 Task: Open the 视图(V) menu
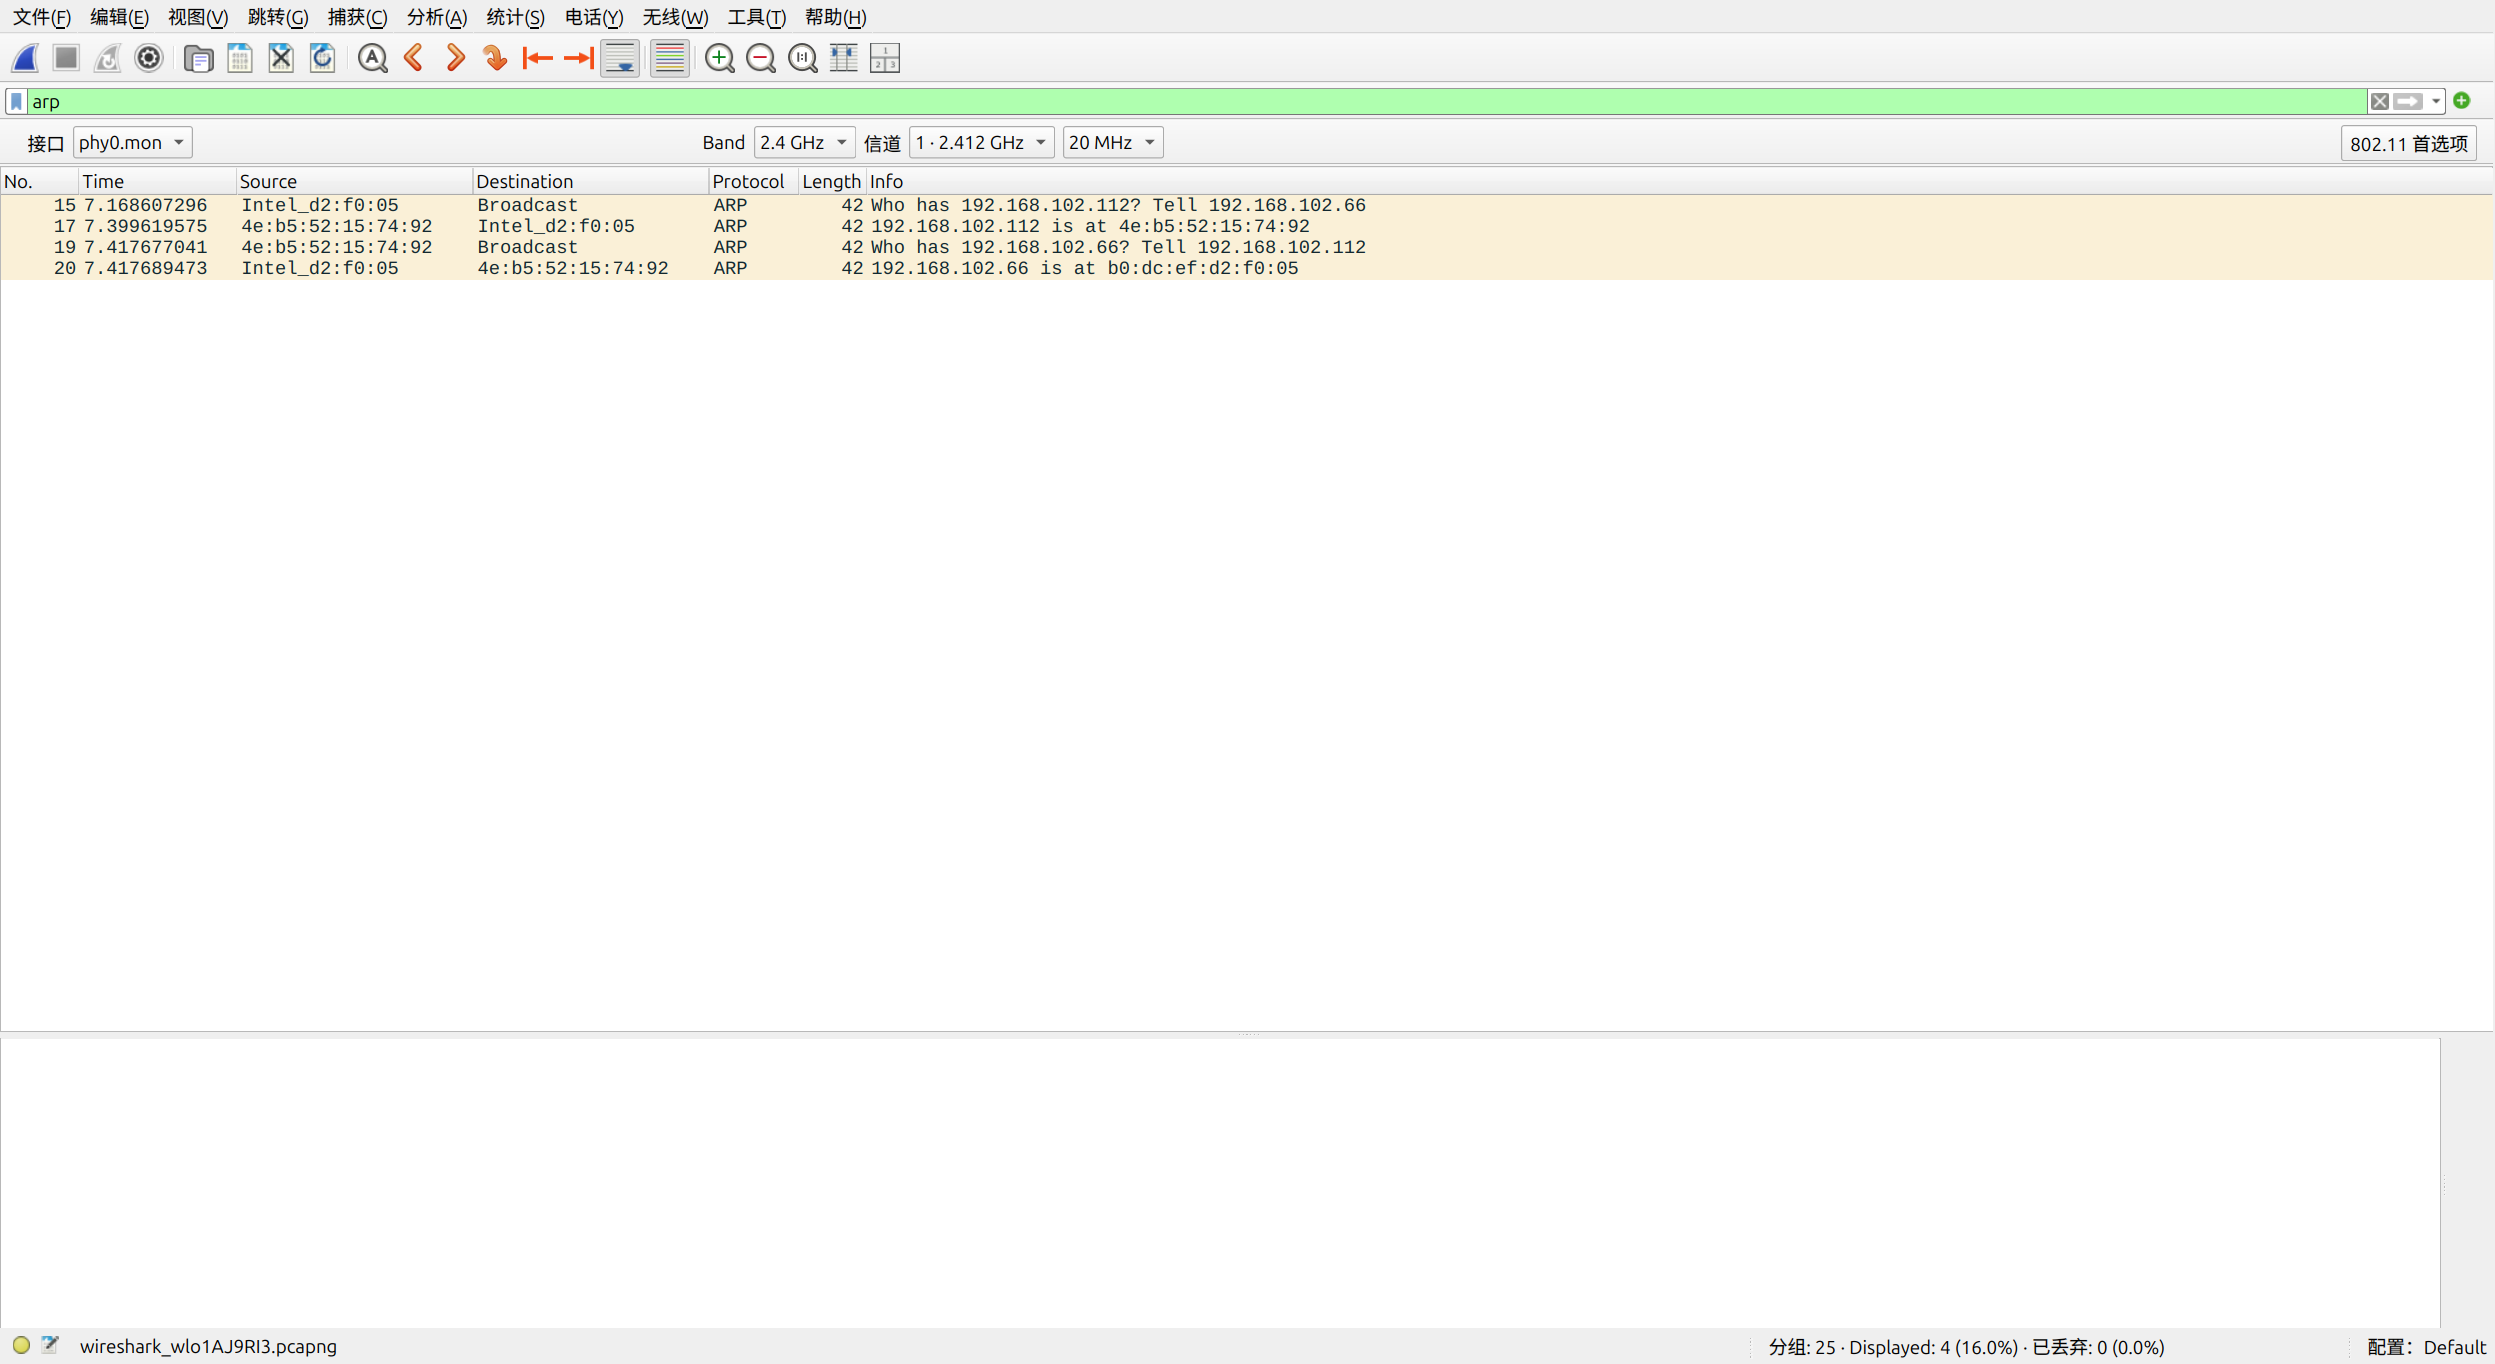(x=198, y=17)
